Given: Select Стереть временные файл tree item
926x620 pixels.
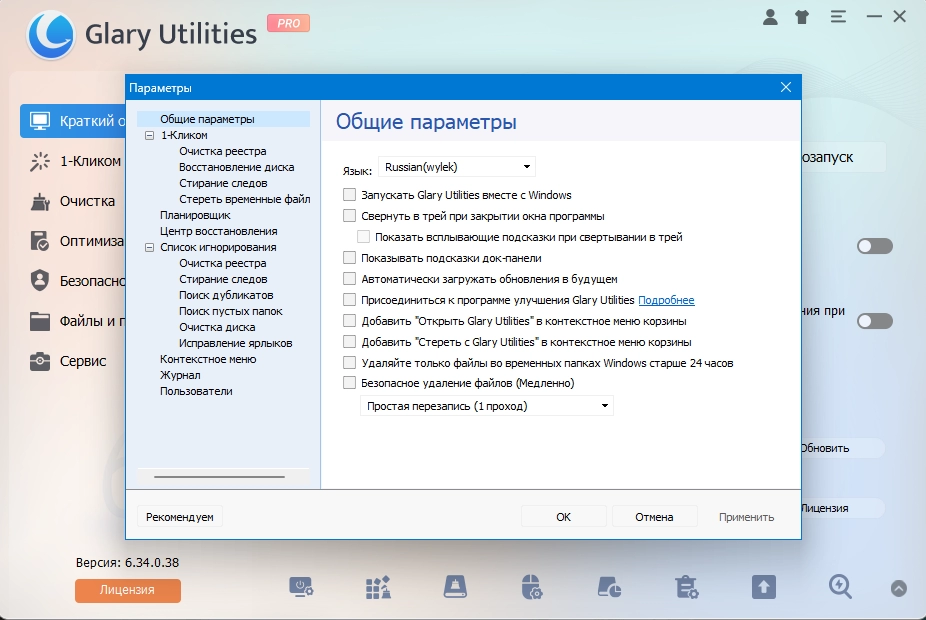Looking at the screenshot, I should [244, 199].
